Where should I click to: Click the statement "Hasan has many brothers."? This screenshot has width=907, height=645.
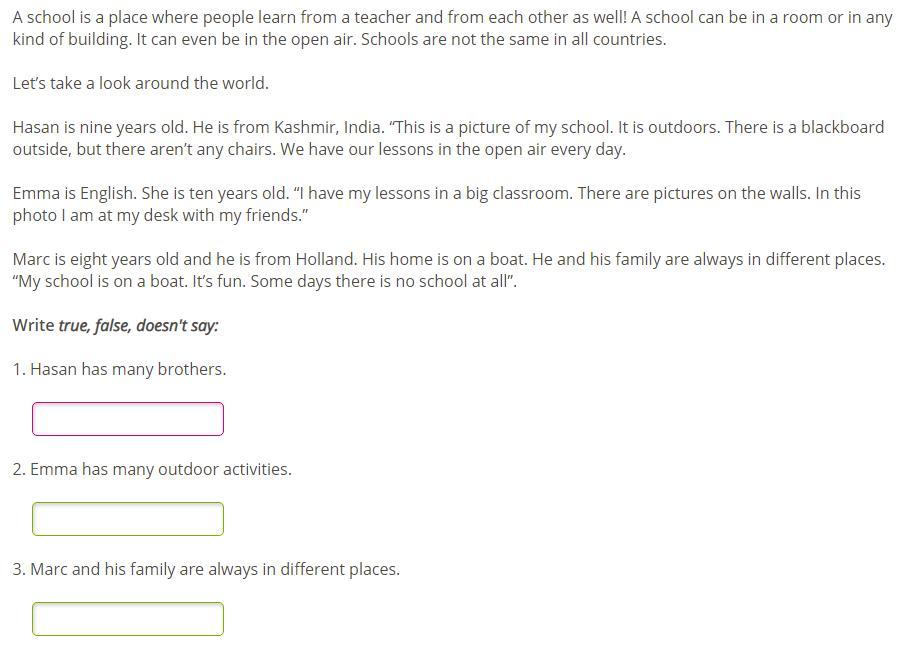[x=128, y=369]
